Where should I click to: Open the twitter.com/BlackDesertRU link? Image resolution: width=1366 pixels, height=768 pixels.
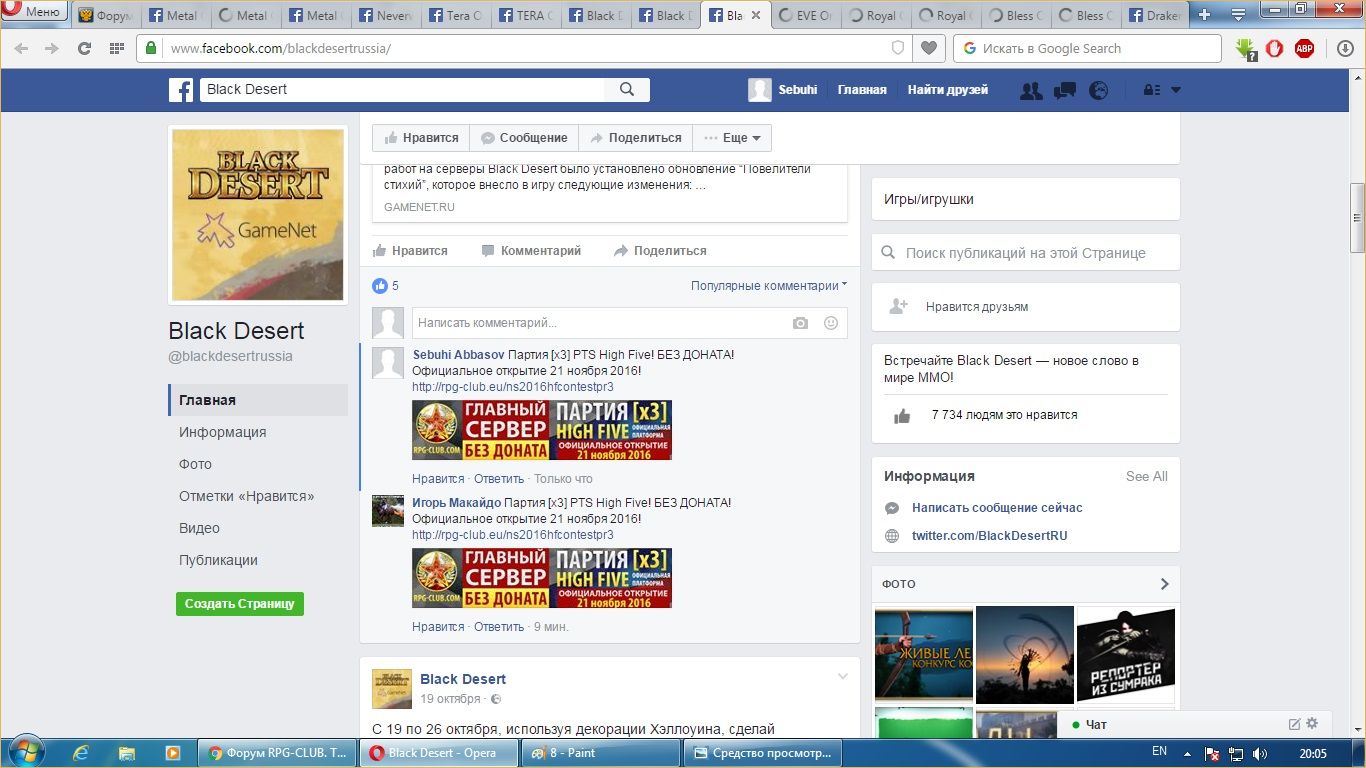point(989,536)
